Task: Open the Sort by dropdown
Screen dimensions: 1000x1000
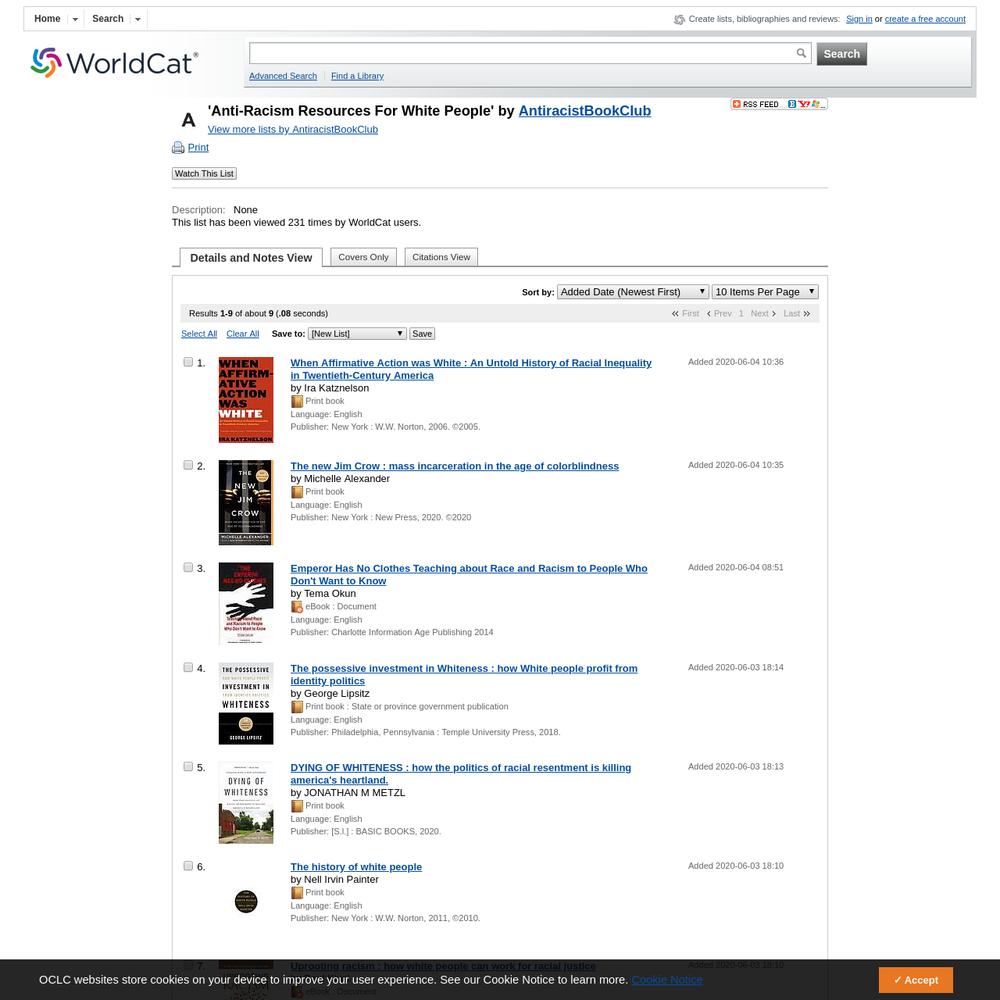Action: (633, 291)
